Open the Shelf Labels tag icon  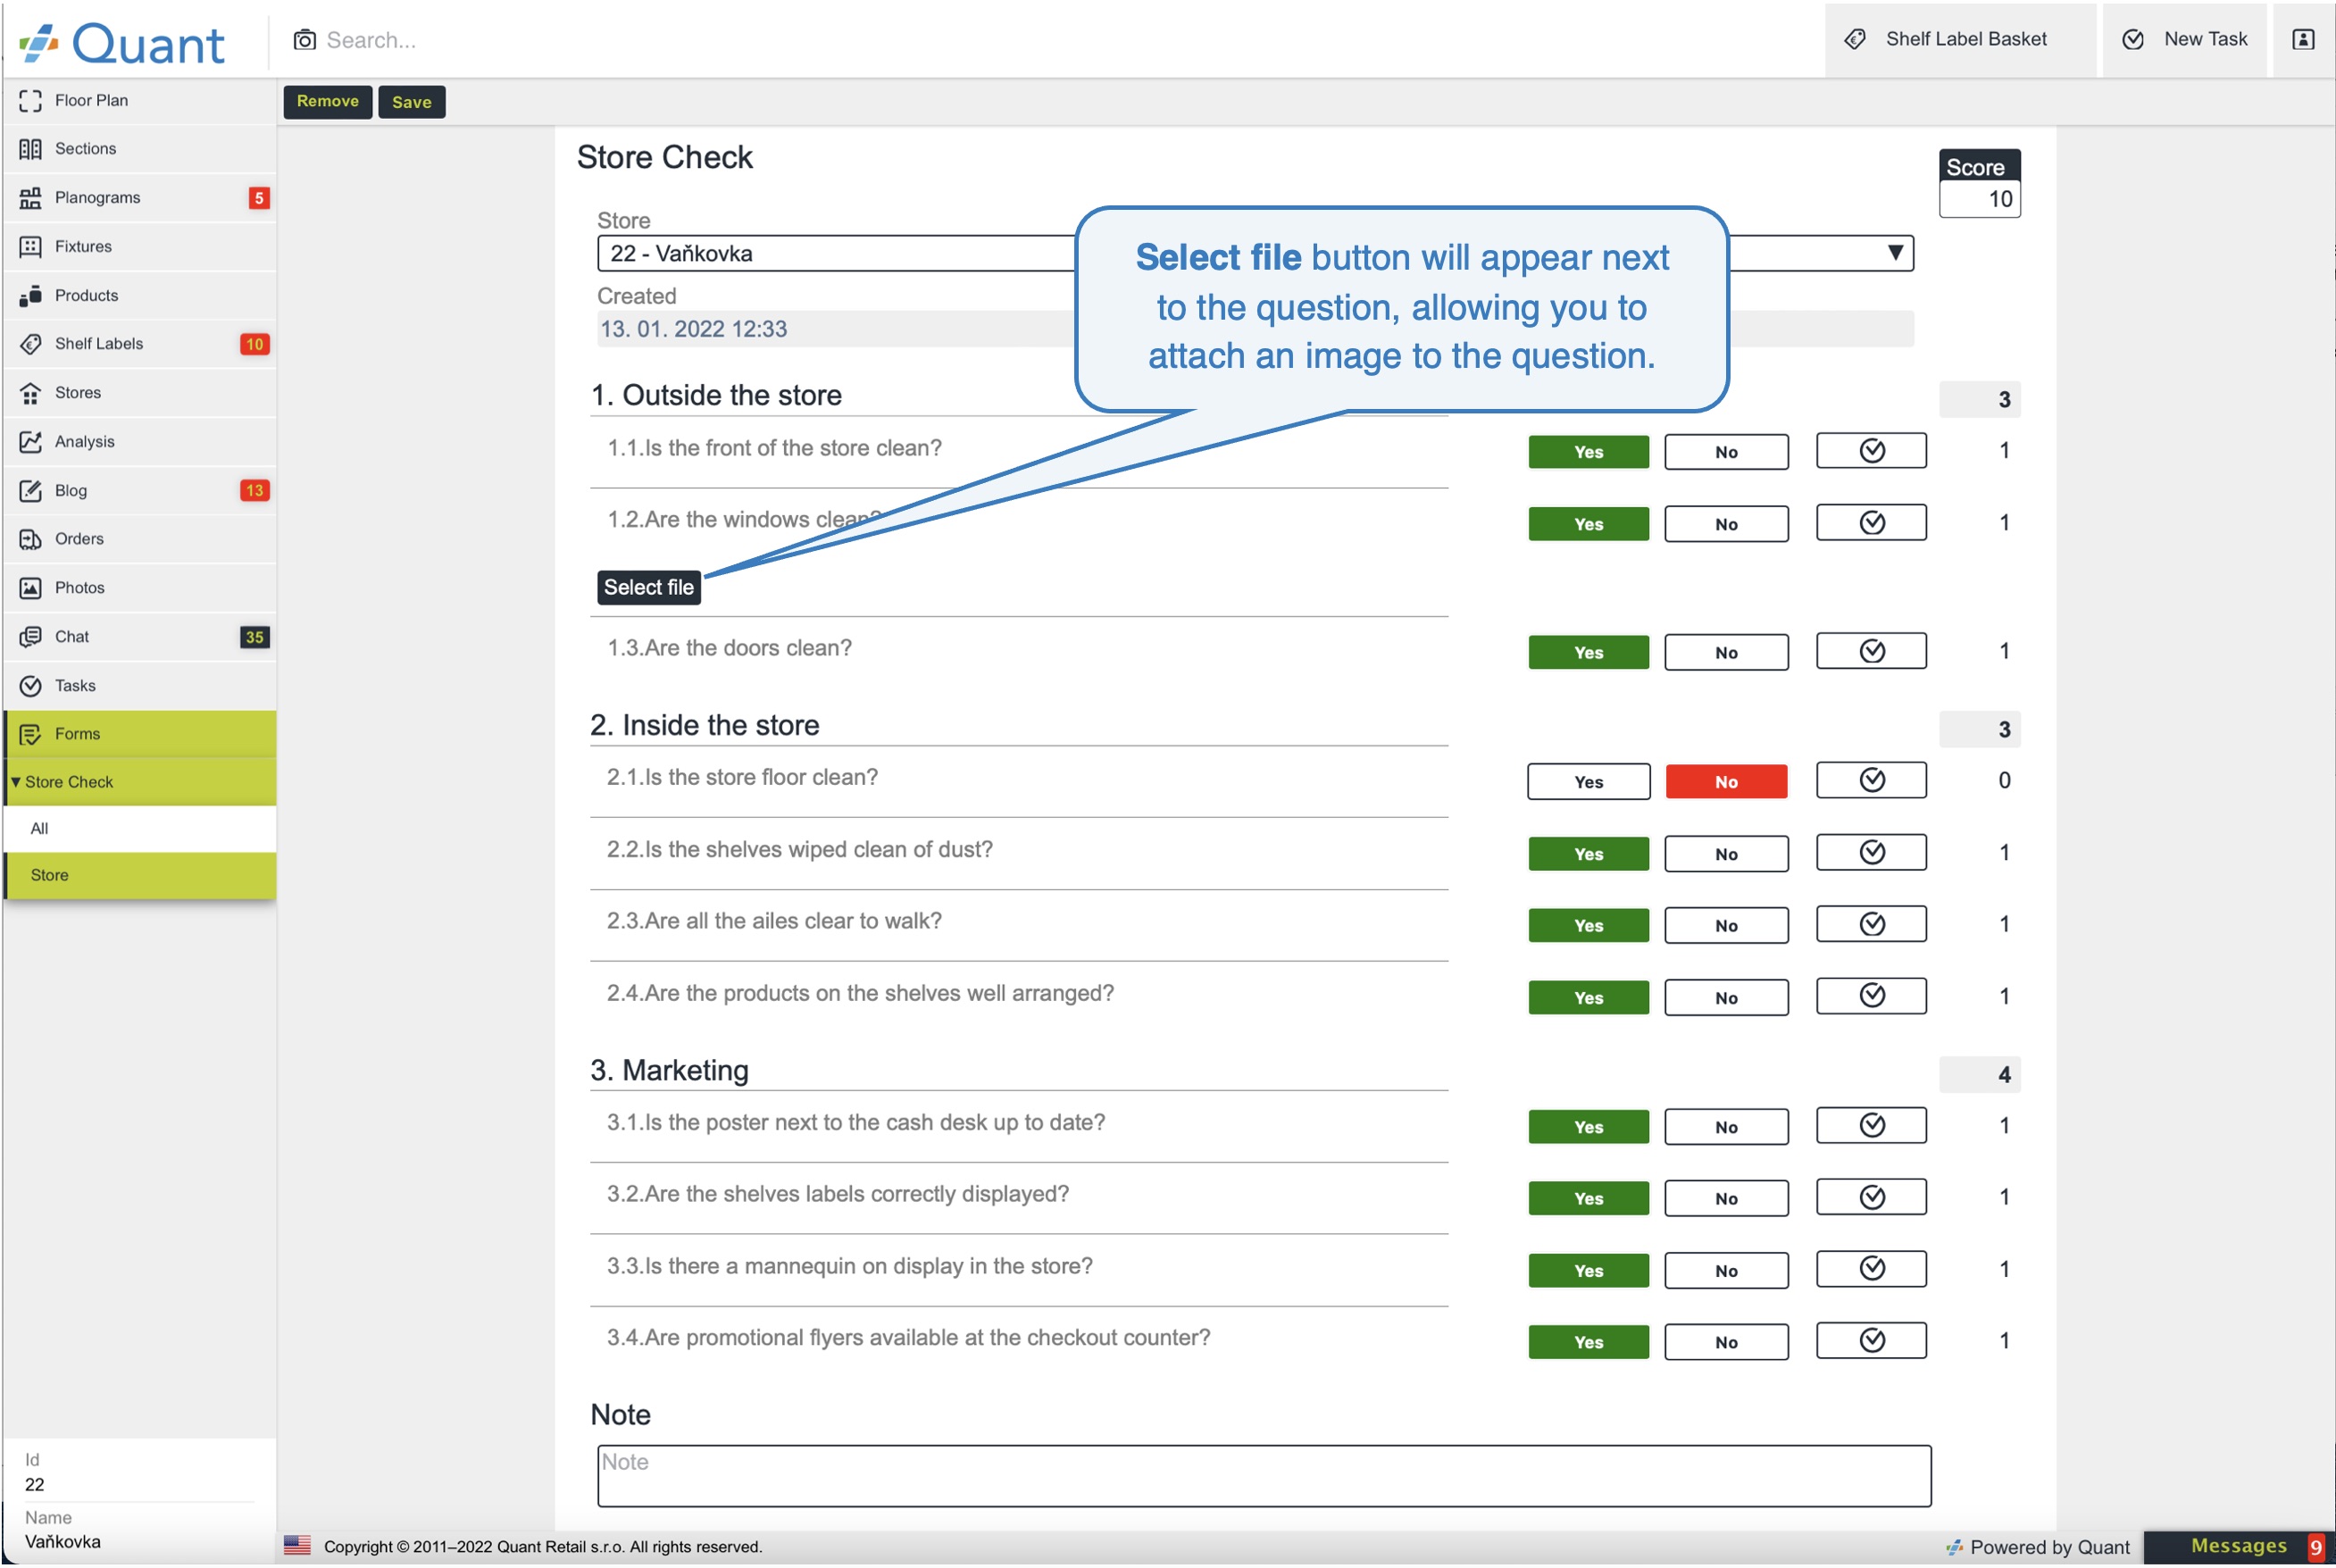[30, 344]
